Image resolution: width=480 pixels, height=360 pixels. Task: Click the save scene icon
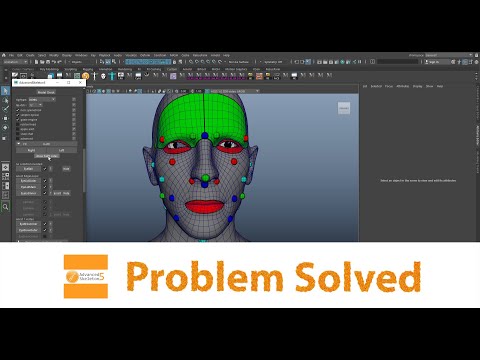48,62
